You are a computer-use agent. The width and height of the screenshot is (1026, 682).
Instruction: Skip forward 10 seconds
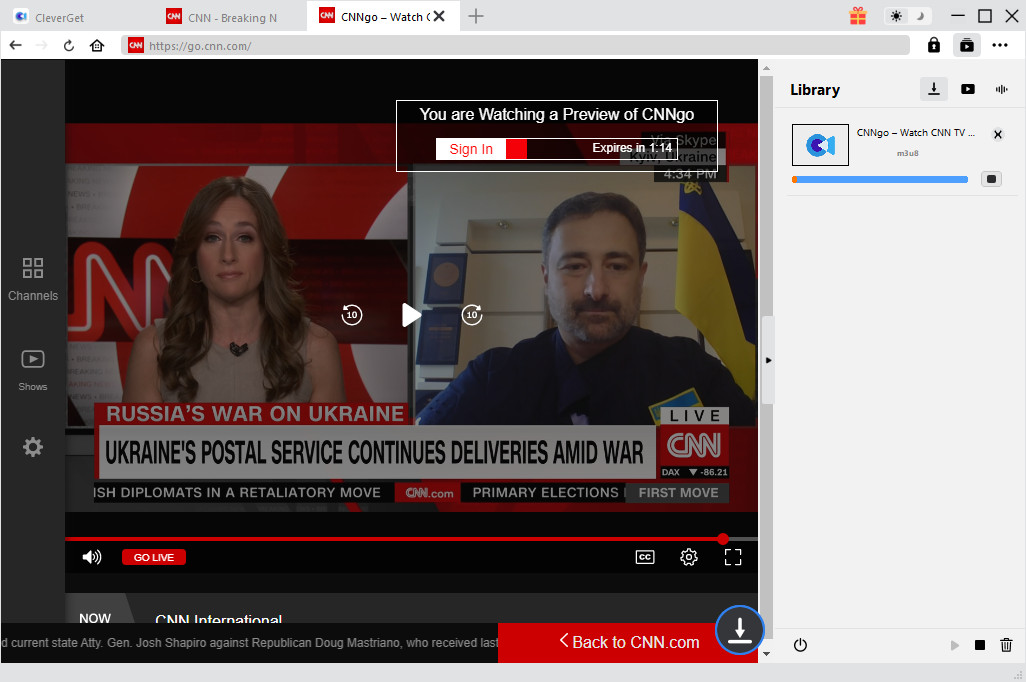point(472,315)
